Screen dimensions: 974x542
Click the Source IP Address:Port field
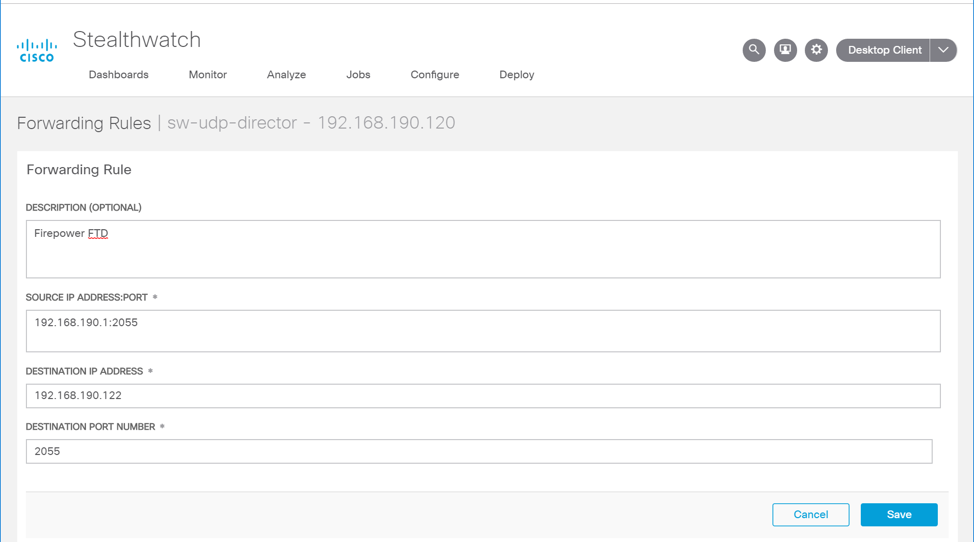[483, 331]
